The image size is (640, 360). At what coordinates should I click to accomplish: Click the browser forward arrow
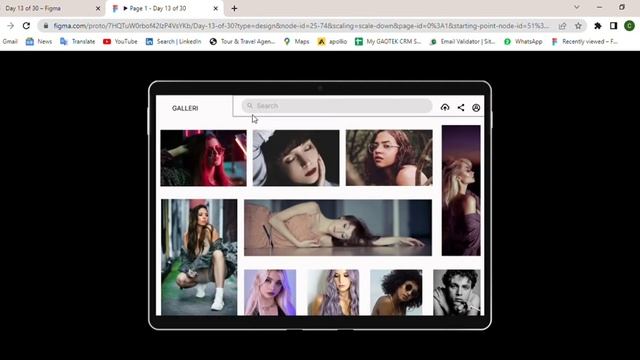point(11,26)
